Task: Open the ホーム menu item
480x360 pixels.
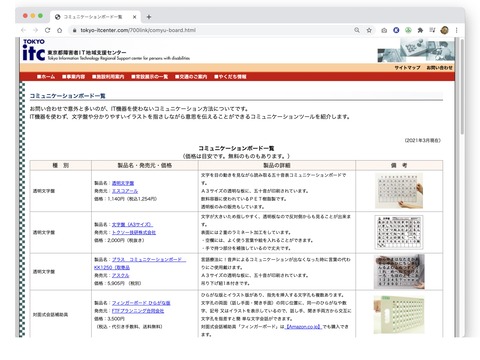Action: point(46,77)
